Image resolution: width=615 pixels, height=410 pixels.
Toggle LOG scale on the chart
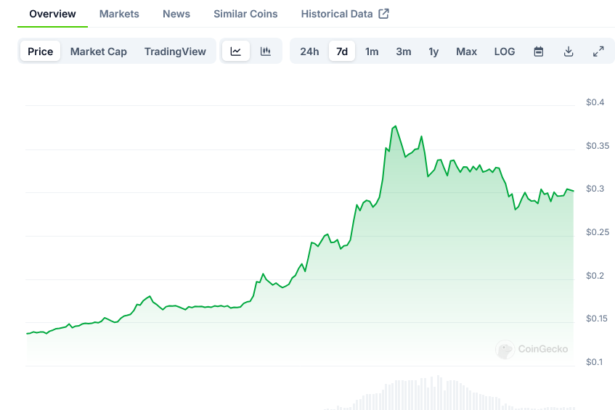(504, 51)
